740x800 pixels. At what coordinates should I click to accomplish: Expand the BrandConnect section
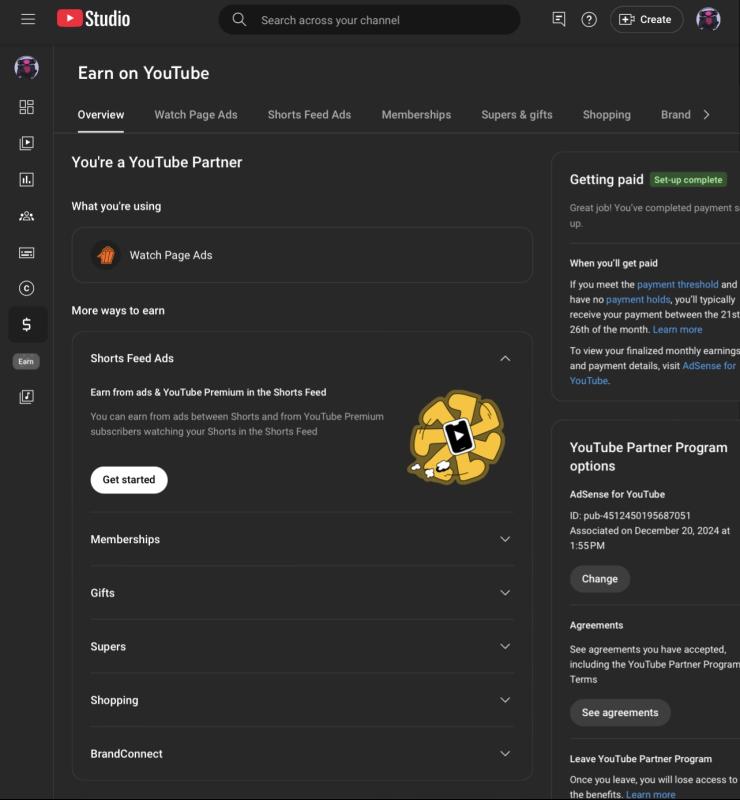point(505,754)
